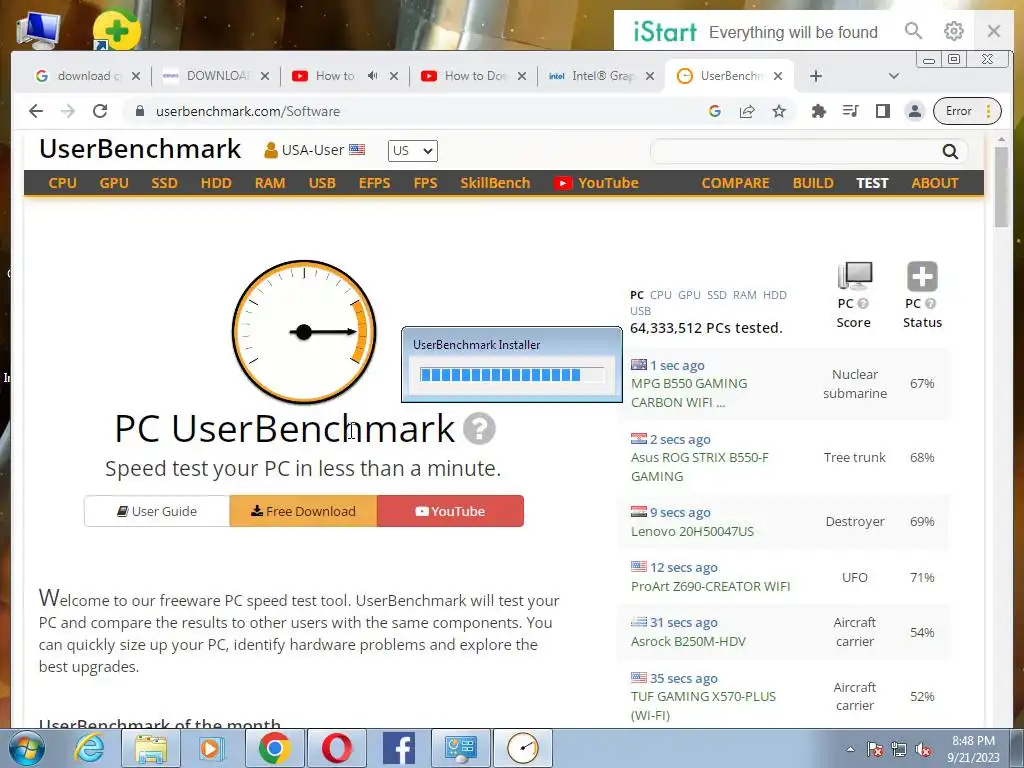Image resolution: width=1024 pixels, height=768 pixels.
Task: Click the red YouTube button
Action: pos(450,511)
